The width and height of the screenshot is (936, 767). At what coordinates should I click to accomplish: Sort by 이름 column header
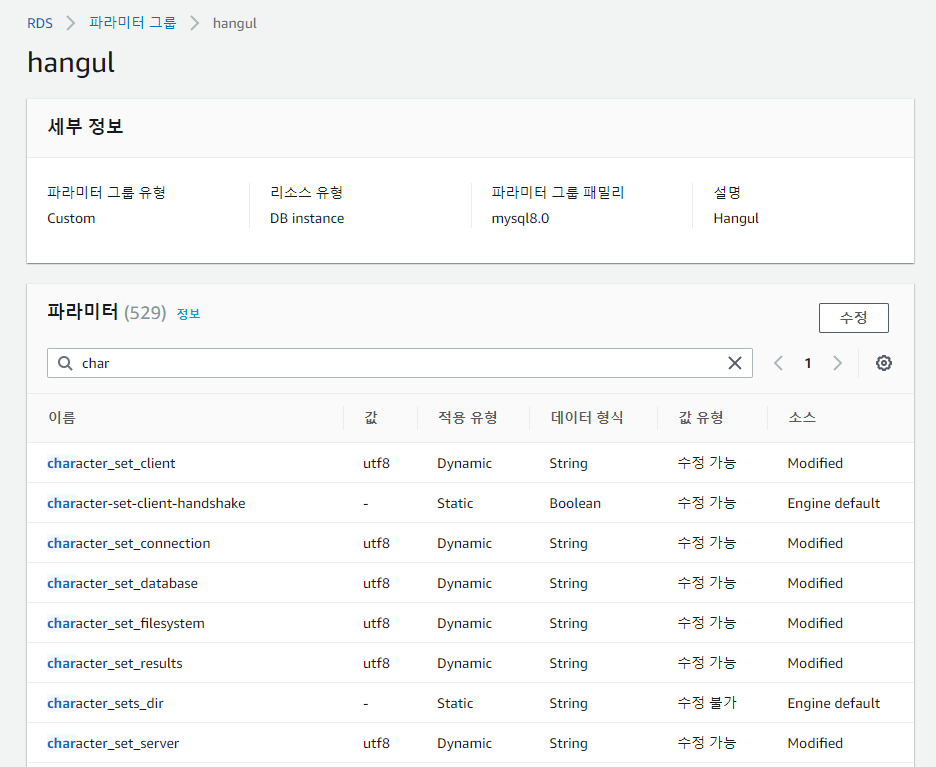(x=62, y=417)
